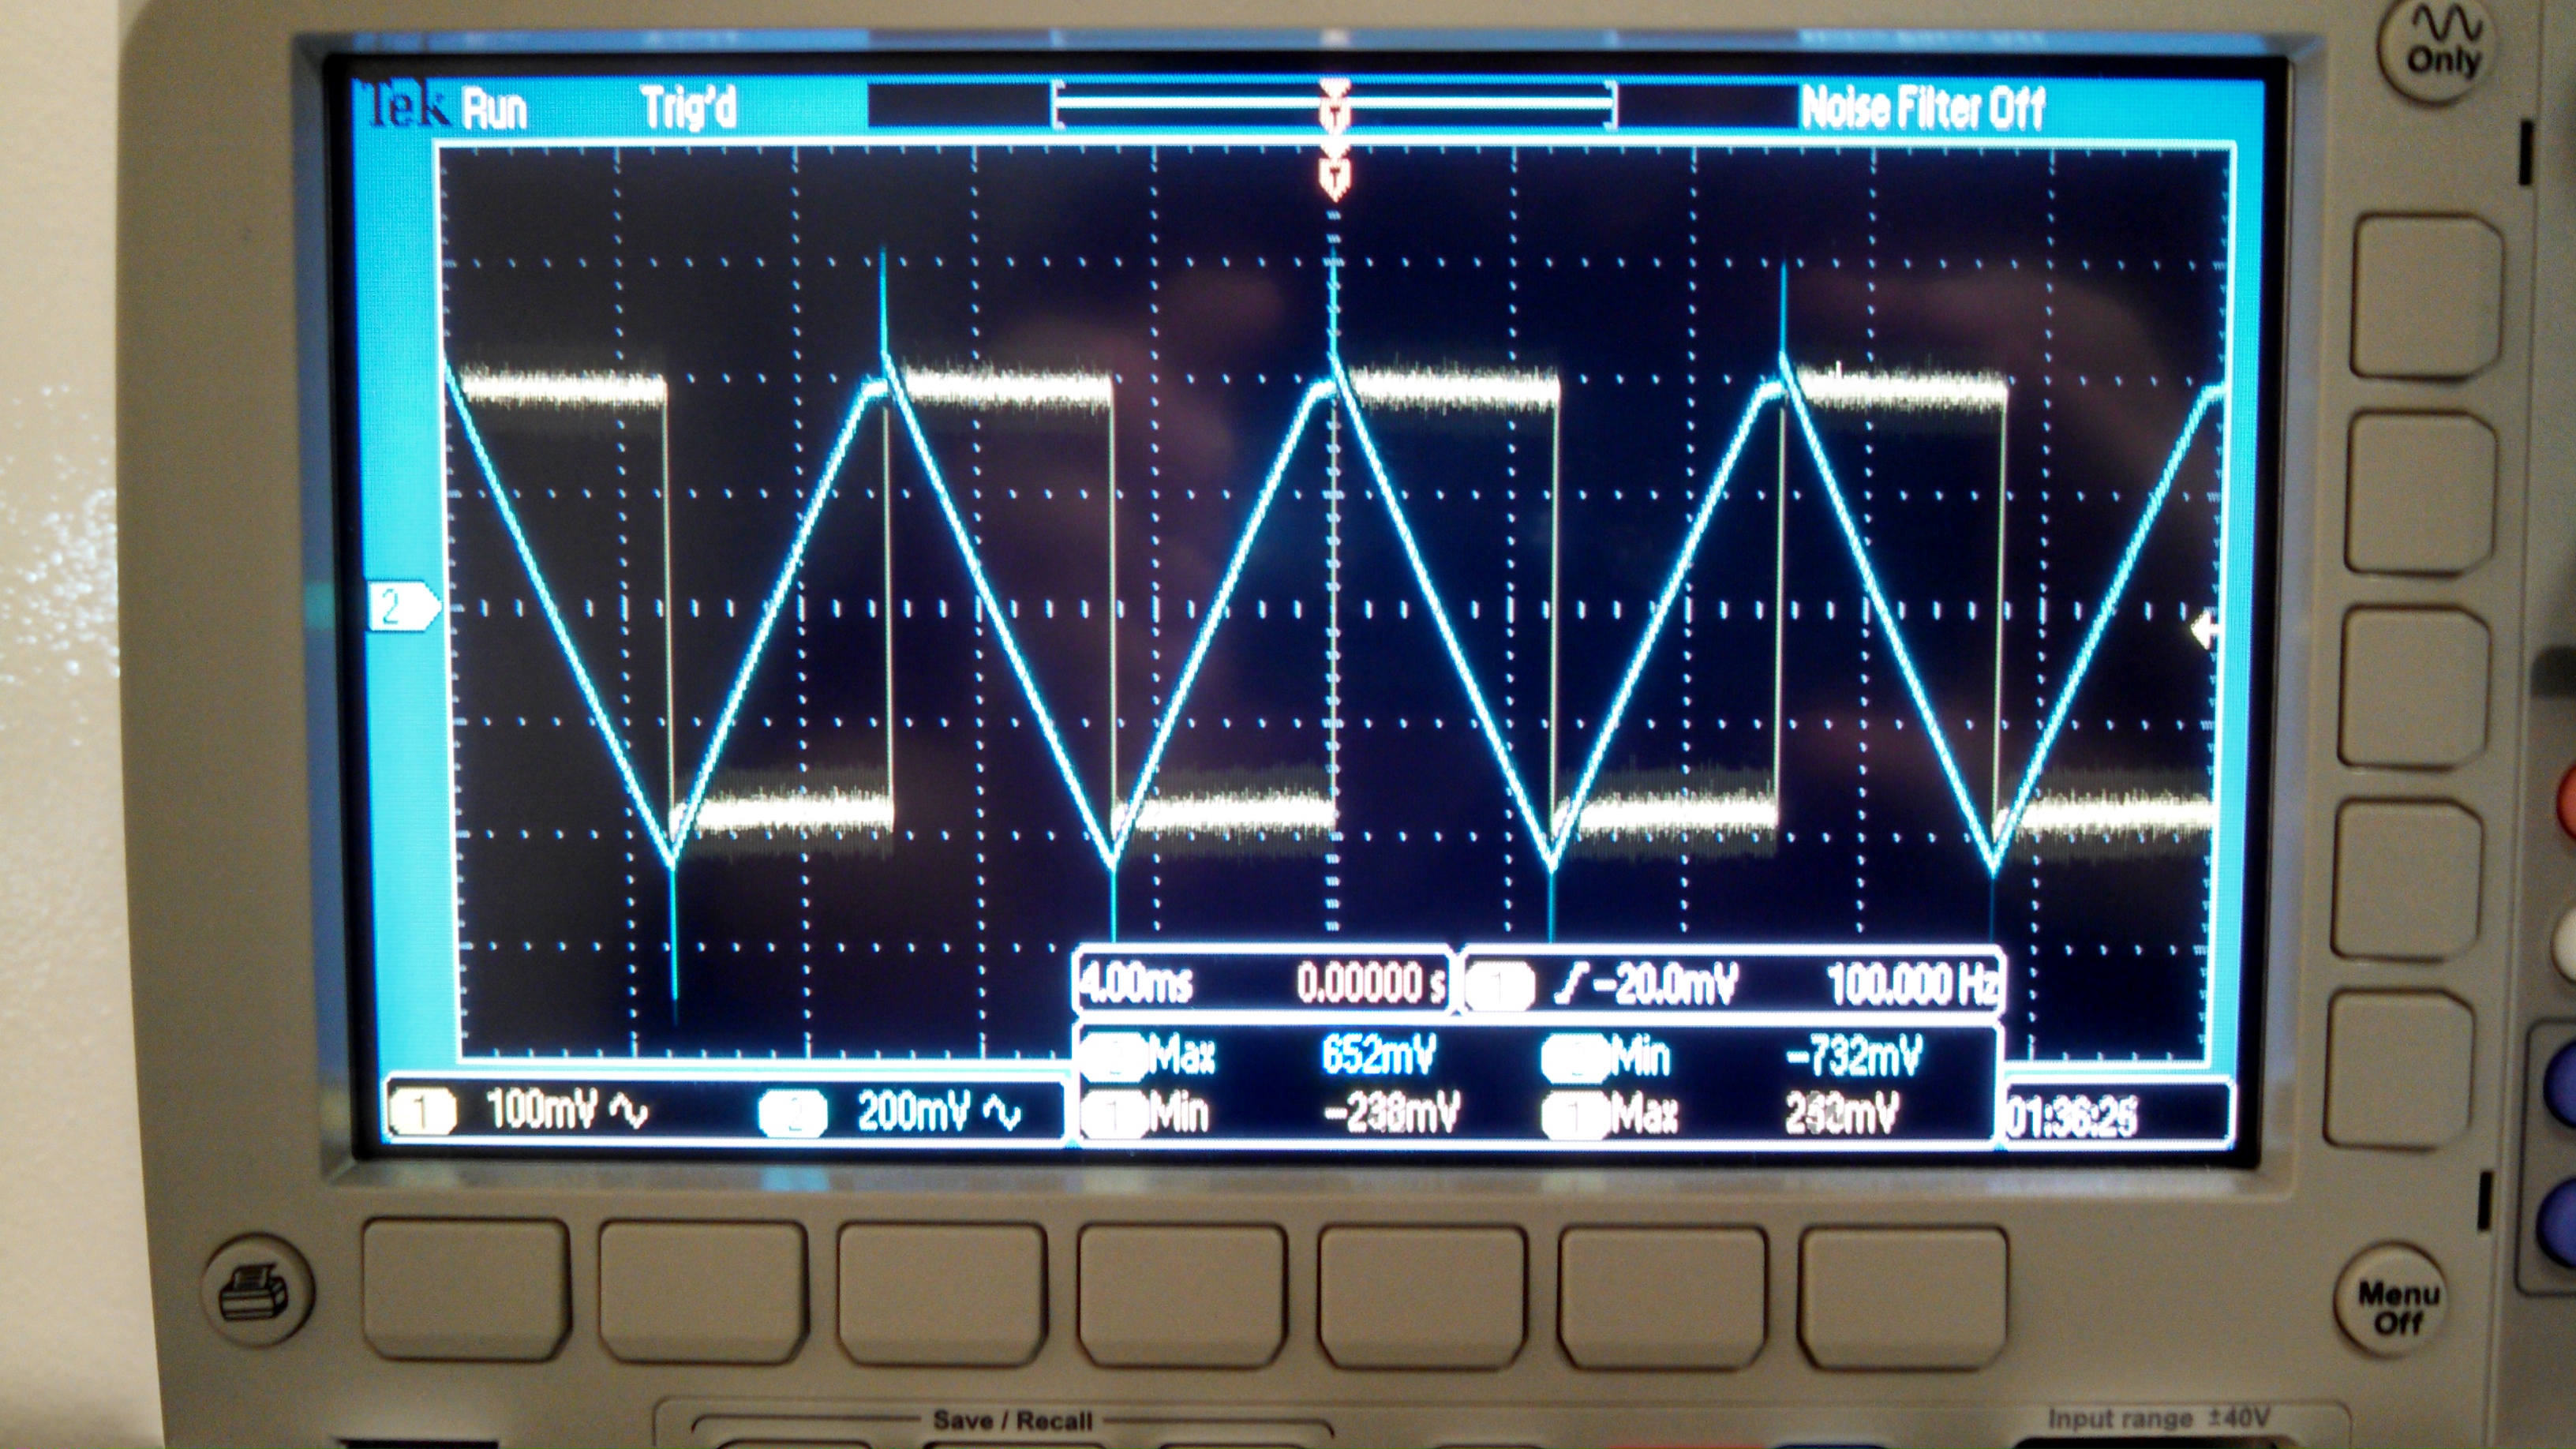This screenshot has height=1449, width=2576.
Task: Select the channel 2 200mV badge
Action: [793, 1113]
